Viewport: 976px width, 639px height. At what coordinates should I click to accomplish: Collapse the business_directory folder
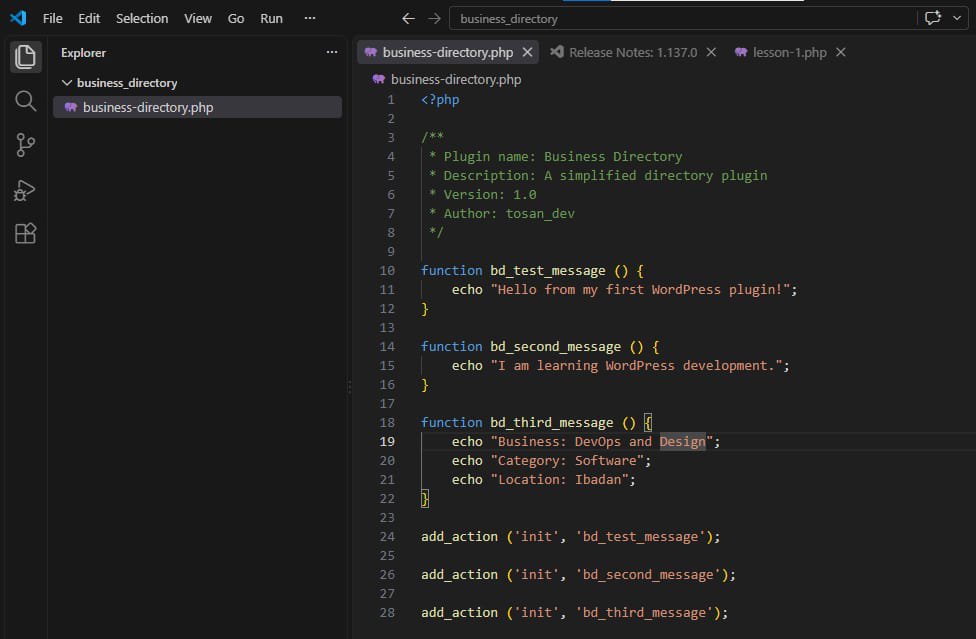pyautogui.click(x=67, y=83)
